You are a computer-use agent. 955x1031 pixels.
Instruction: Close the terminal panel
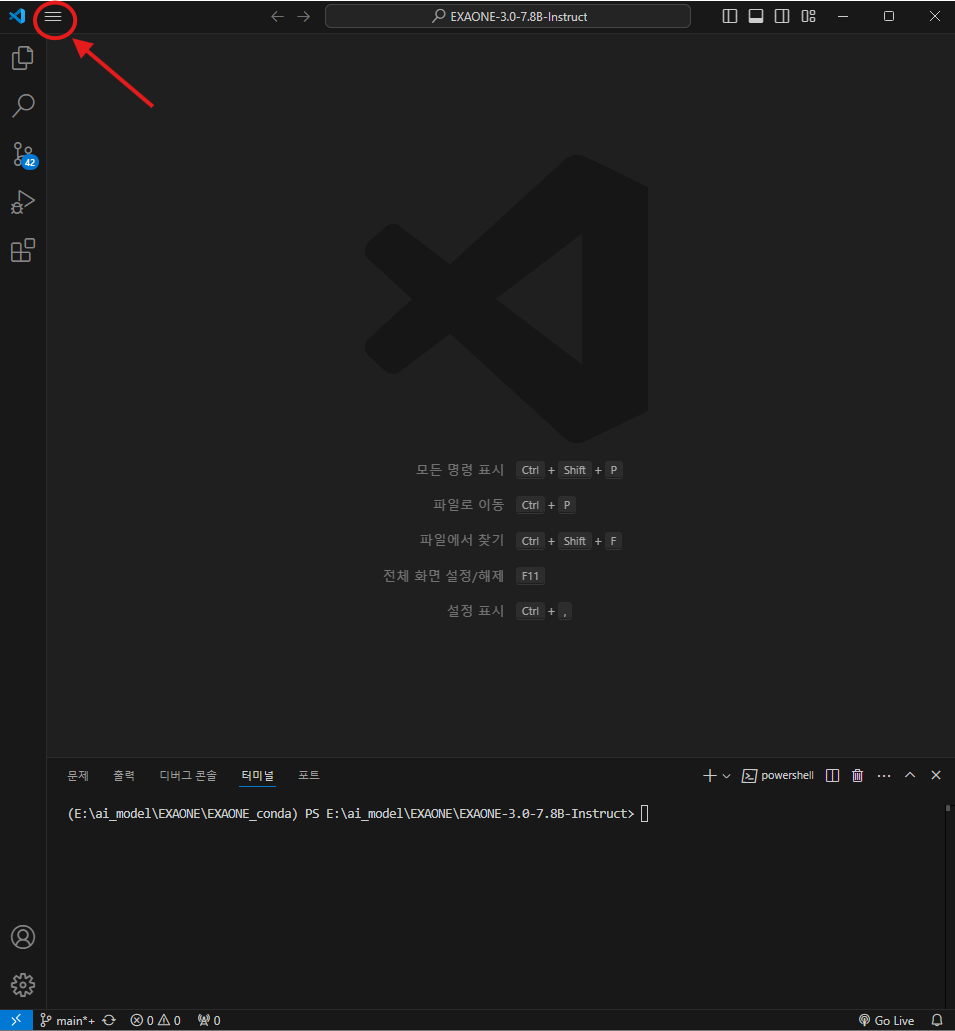[x=936, y=775]
